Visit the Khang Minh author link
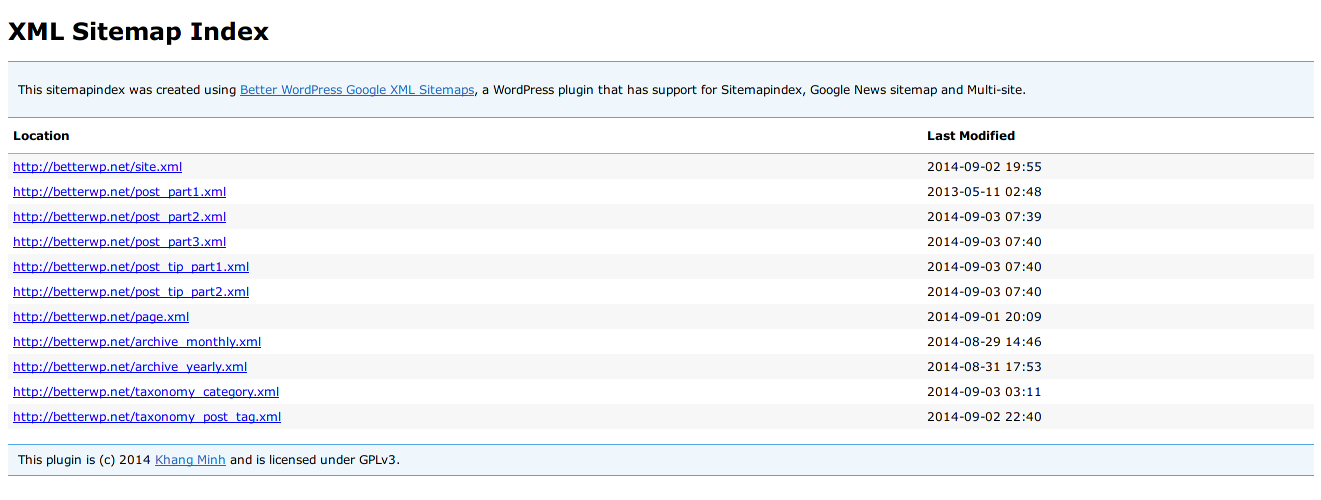The image size is (1321, 500). [x=190, y=460]
